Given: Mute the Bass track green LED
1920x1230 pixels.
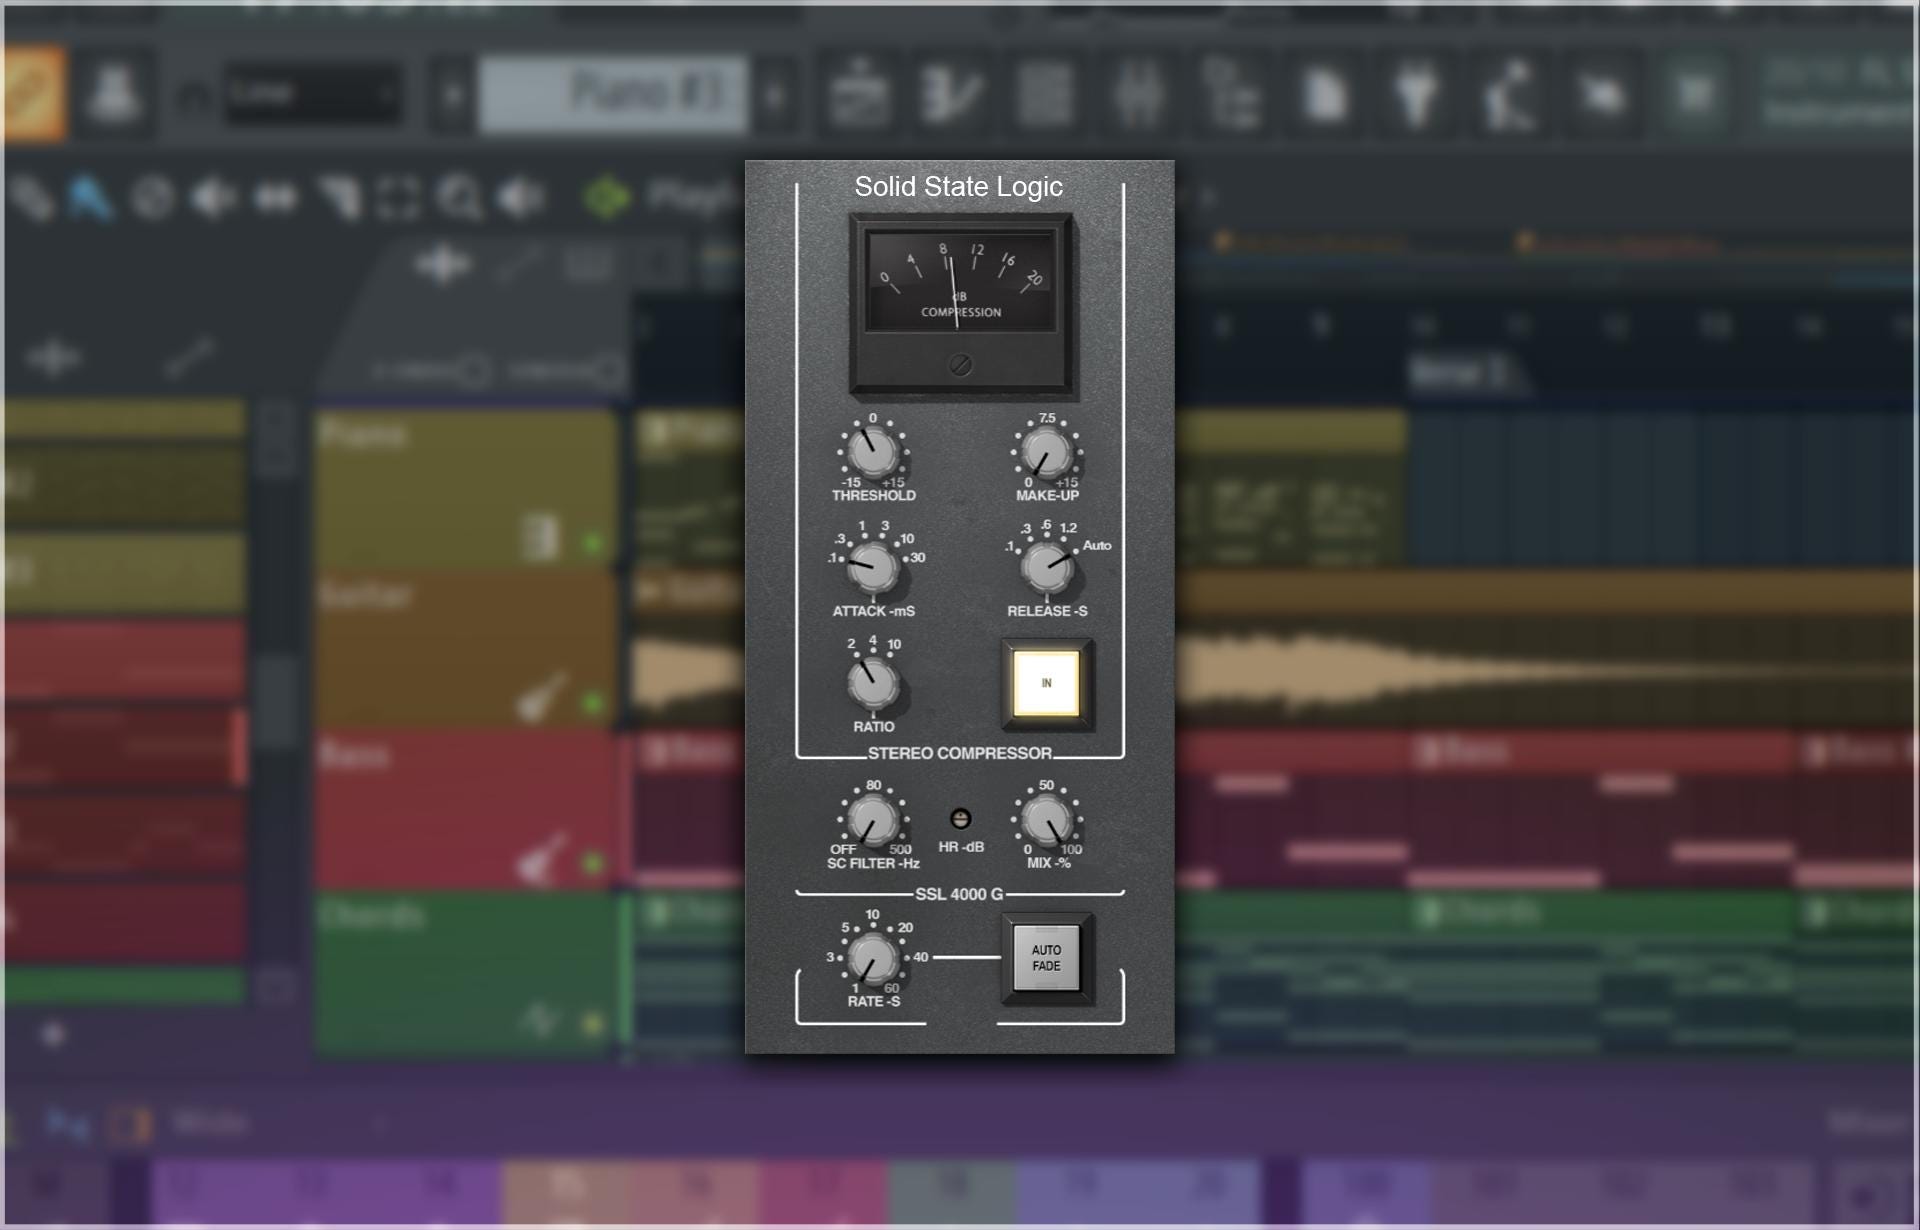Looking at the screenshot, I should click(593, 862).
